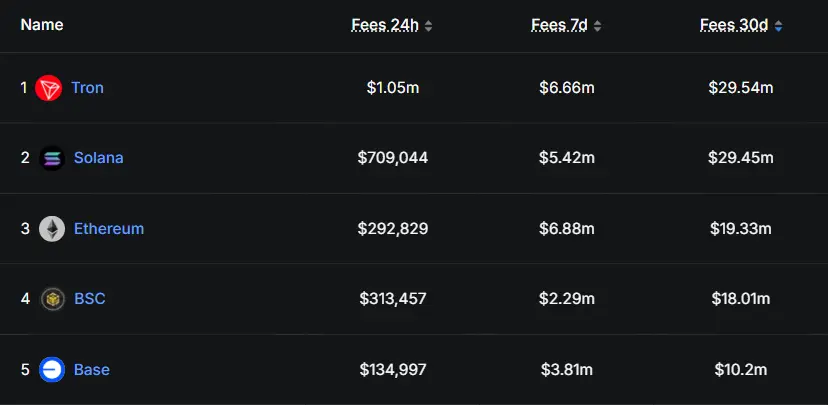
Task: Click the Name column header
Action: click(x=42, y=25)
